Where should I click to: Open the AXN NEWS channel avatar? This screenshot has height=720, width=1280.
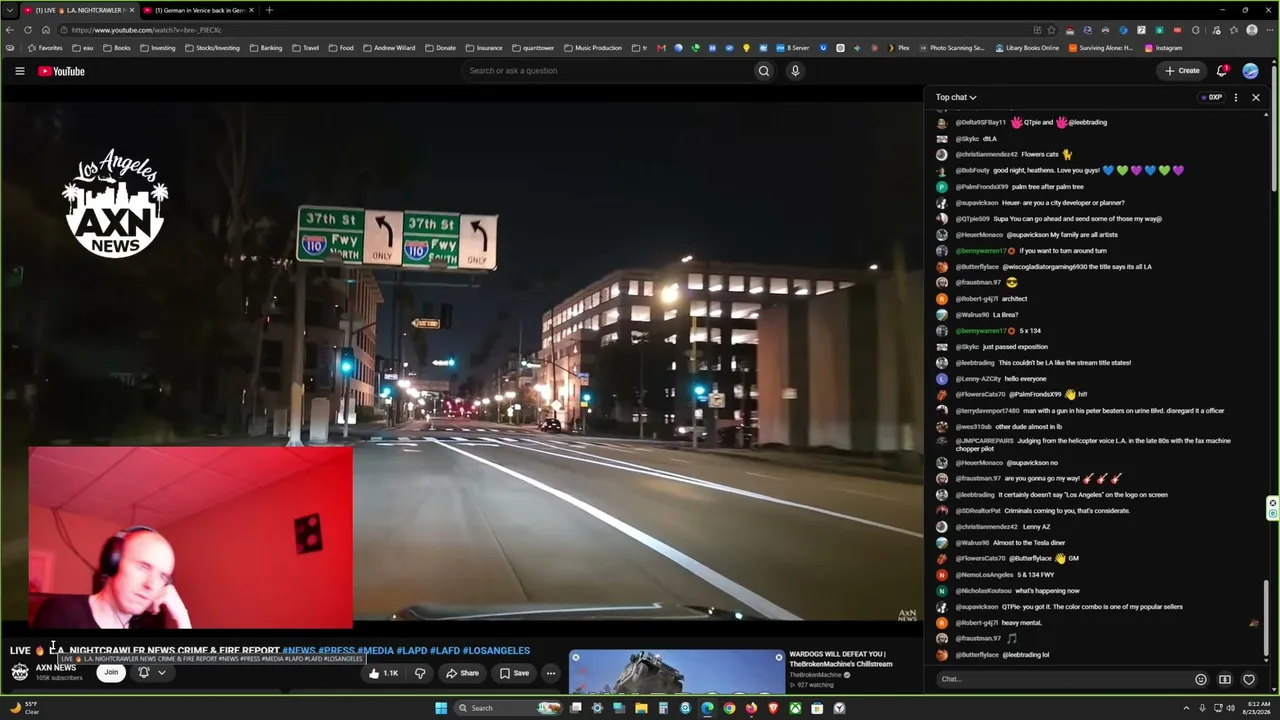pos(20,672)
